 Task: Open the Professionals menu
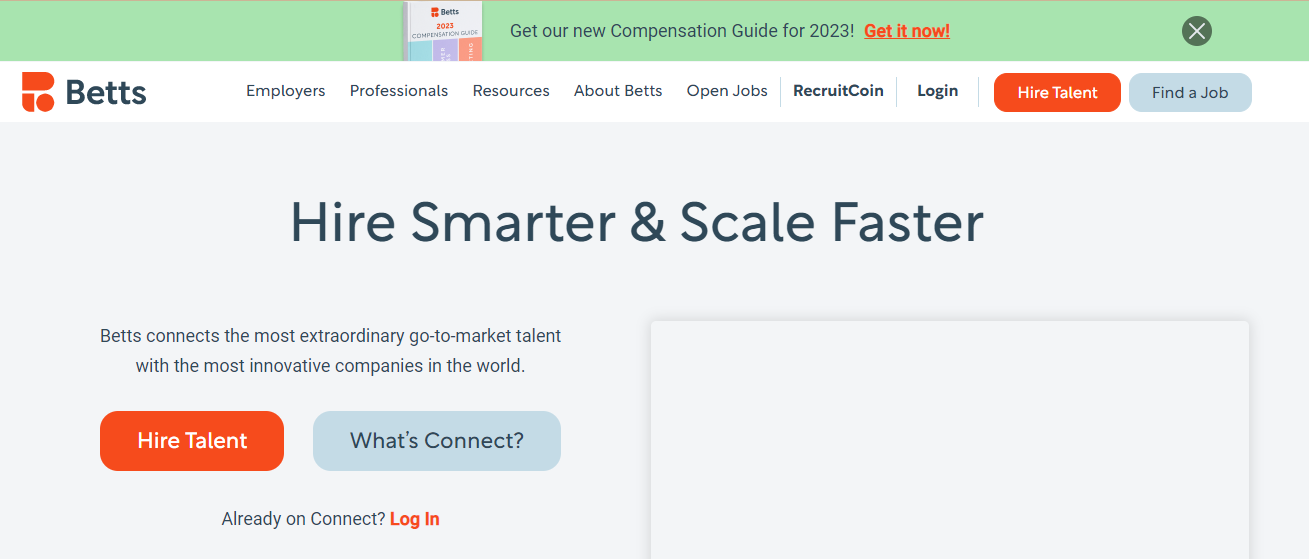tap(398, 91)
